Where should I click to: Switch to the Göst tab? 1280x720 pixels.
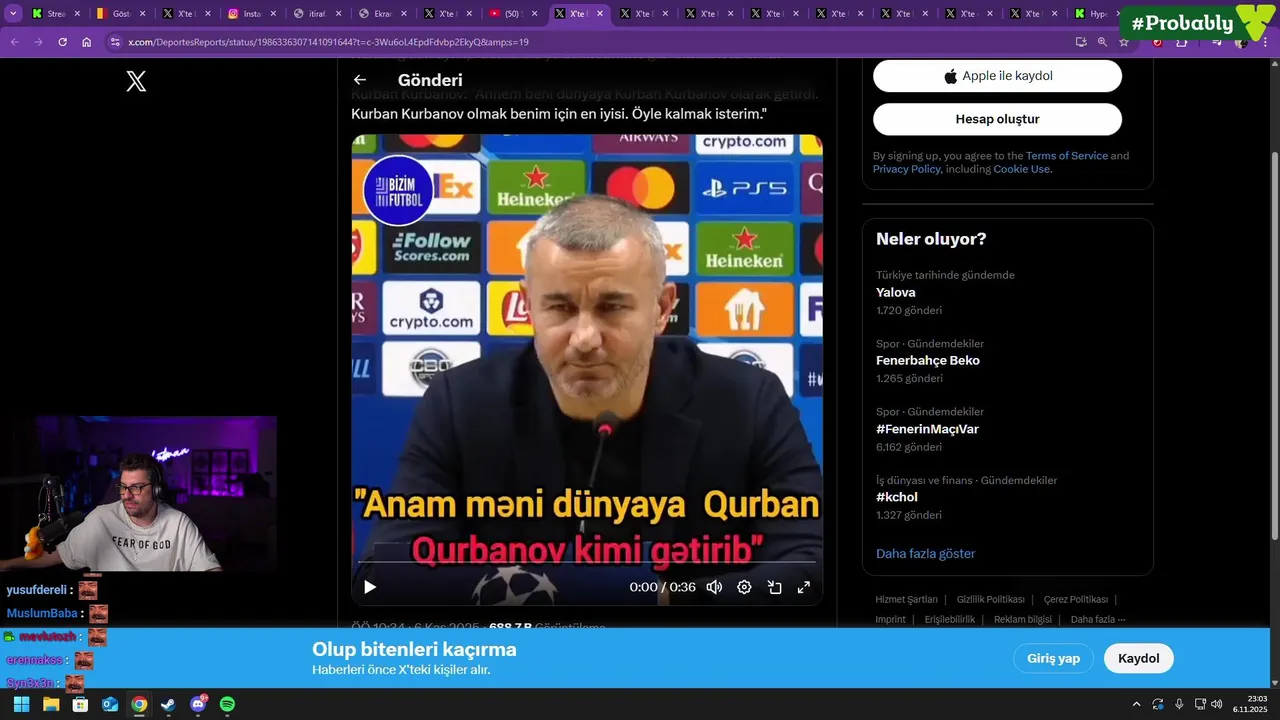coord(119,14)
